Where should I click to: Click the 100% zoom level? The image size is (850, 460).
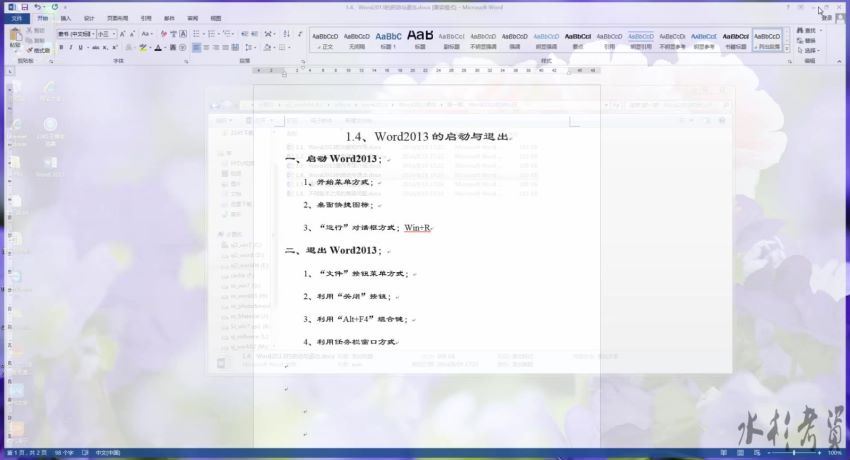pos(835,452)
